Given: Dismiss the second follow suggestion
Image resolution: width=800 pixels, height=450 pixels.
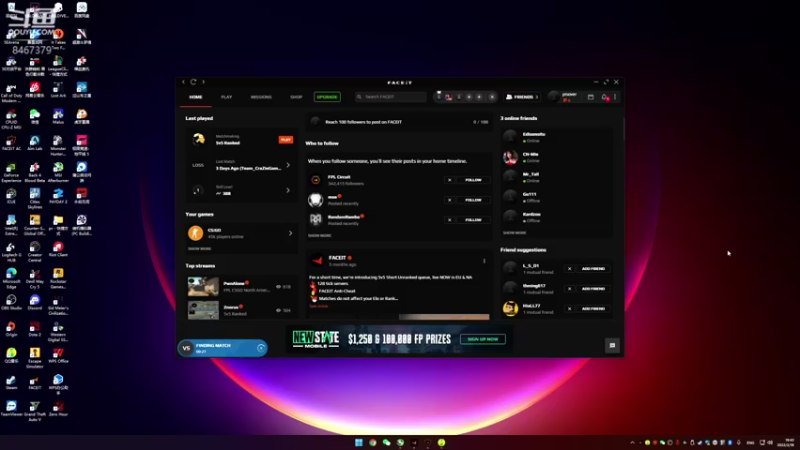Looking at the screenshot, I should [449, 200].
